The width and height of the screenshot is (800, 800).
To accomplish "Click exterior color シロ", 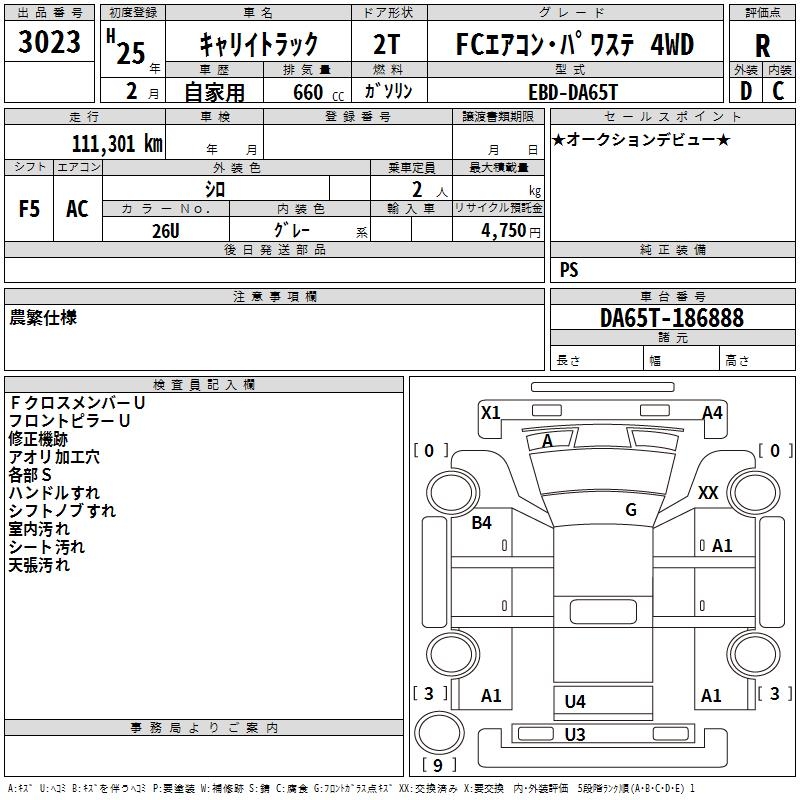I will tap(215, 190).
